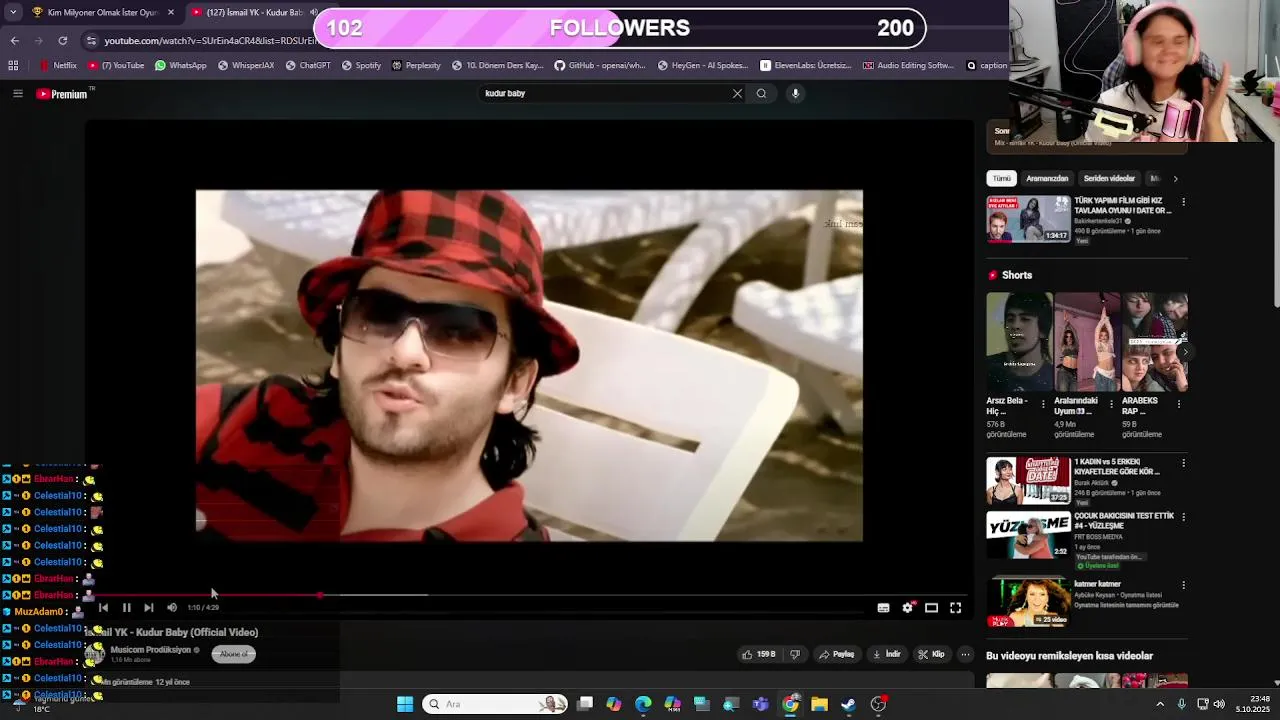Open Steam from the taskbar
The height and width of the screenshot is (720, 1280).
click(x=849, y=704)
